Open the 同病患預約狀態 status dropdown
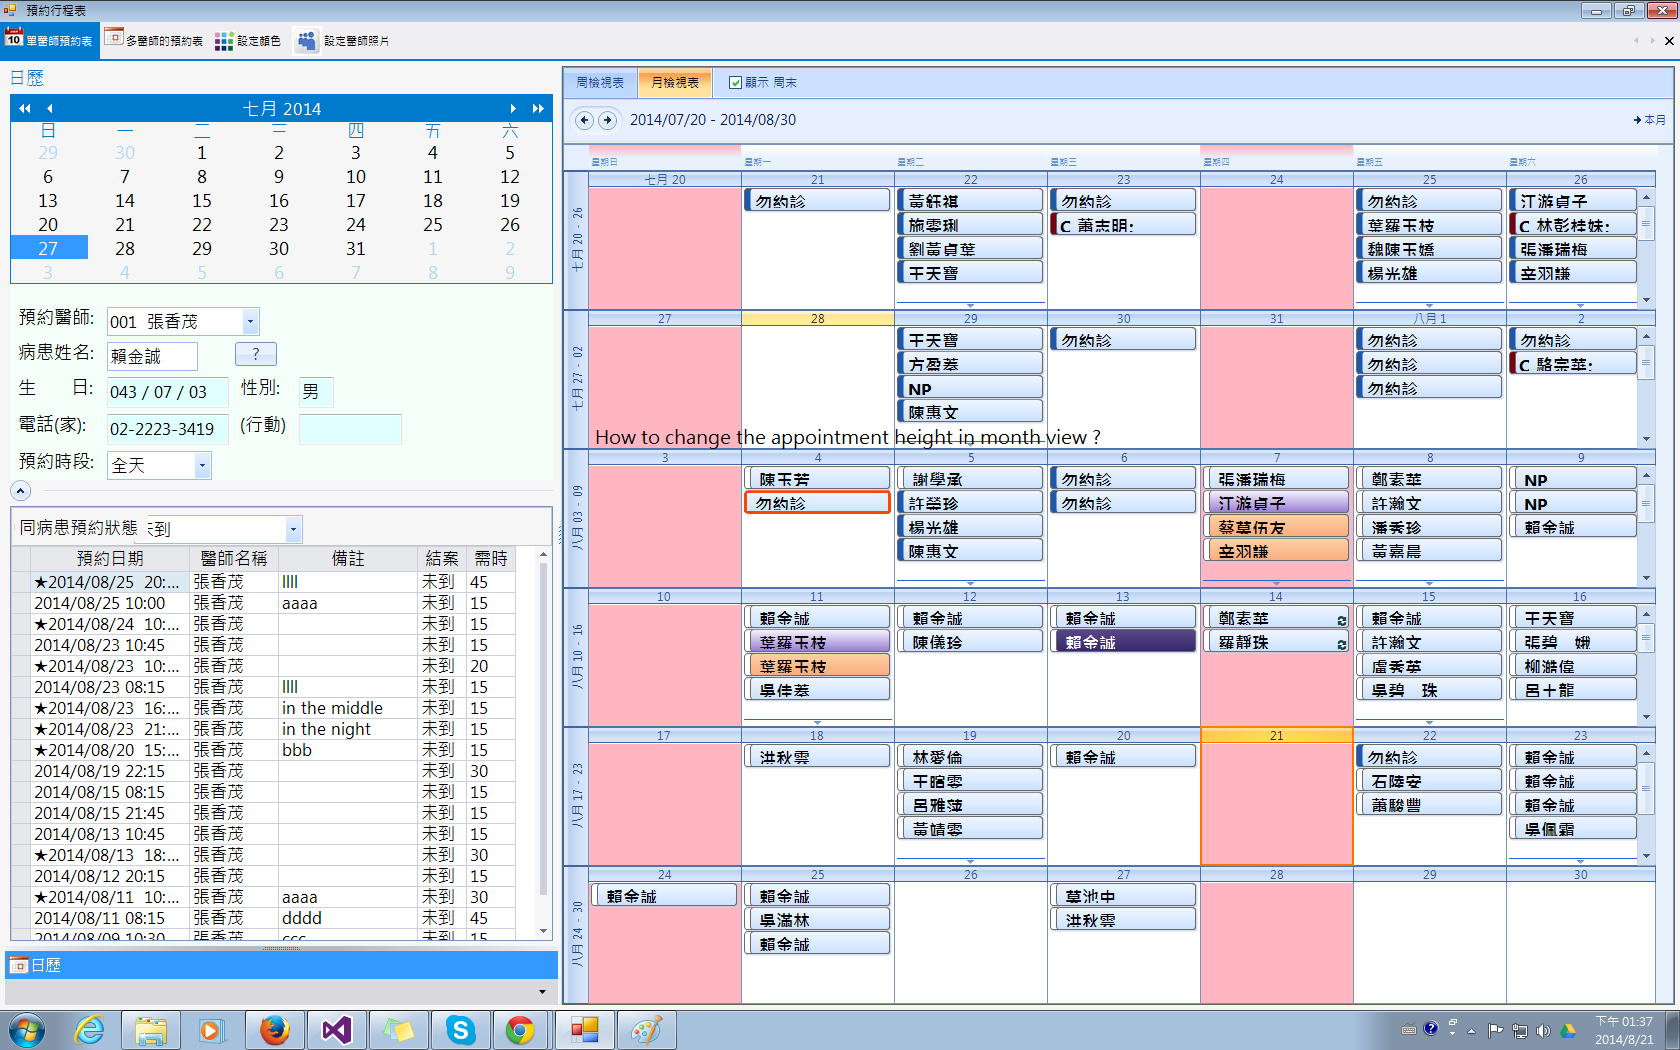The width and height of the screenshot is (1680, 1050). 293,529
